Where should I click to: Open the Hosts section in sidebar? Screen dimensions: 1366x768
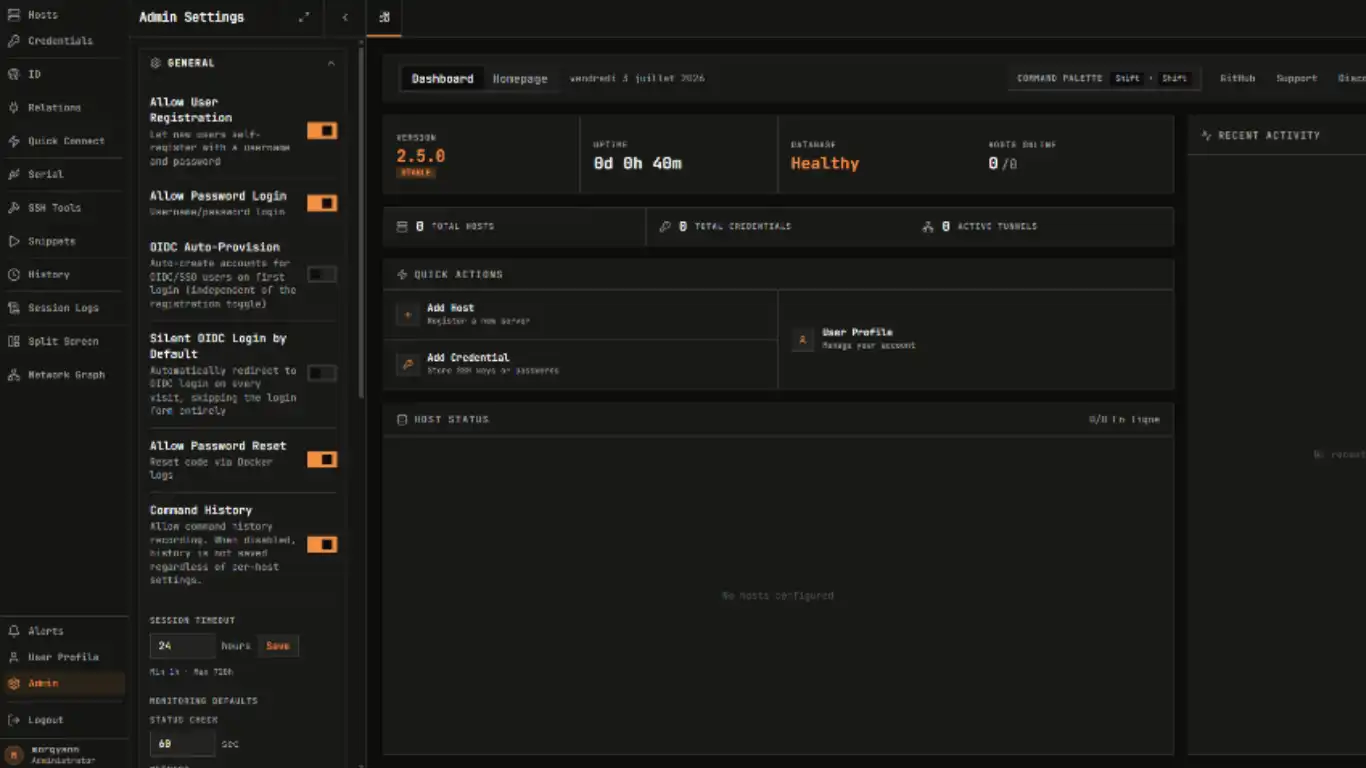(42, 15)
